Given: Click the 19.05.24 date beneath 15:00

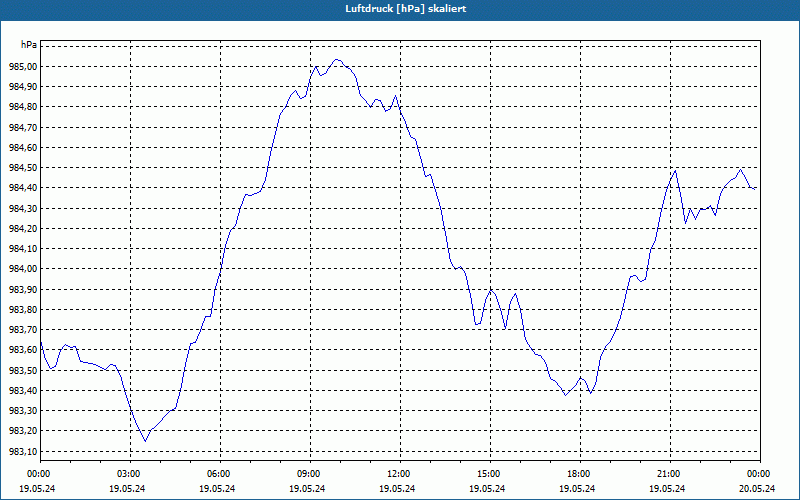Looking at the screenshot, I should (x=487, y=488).
